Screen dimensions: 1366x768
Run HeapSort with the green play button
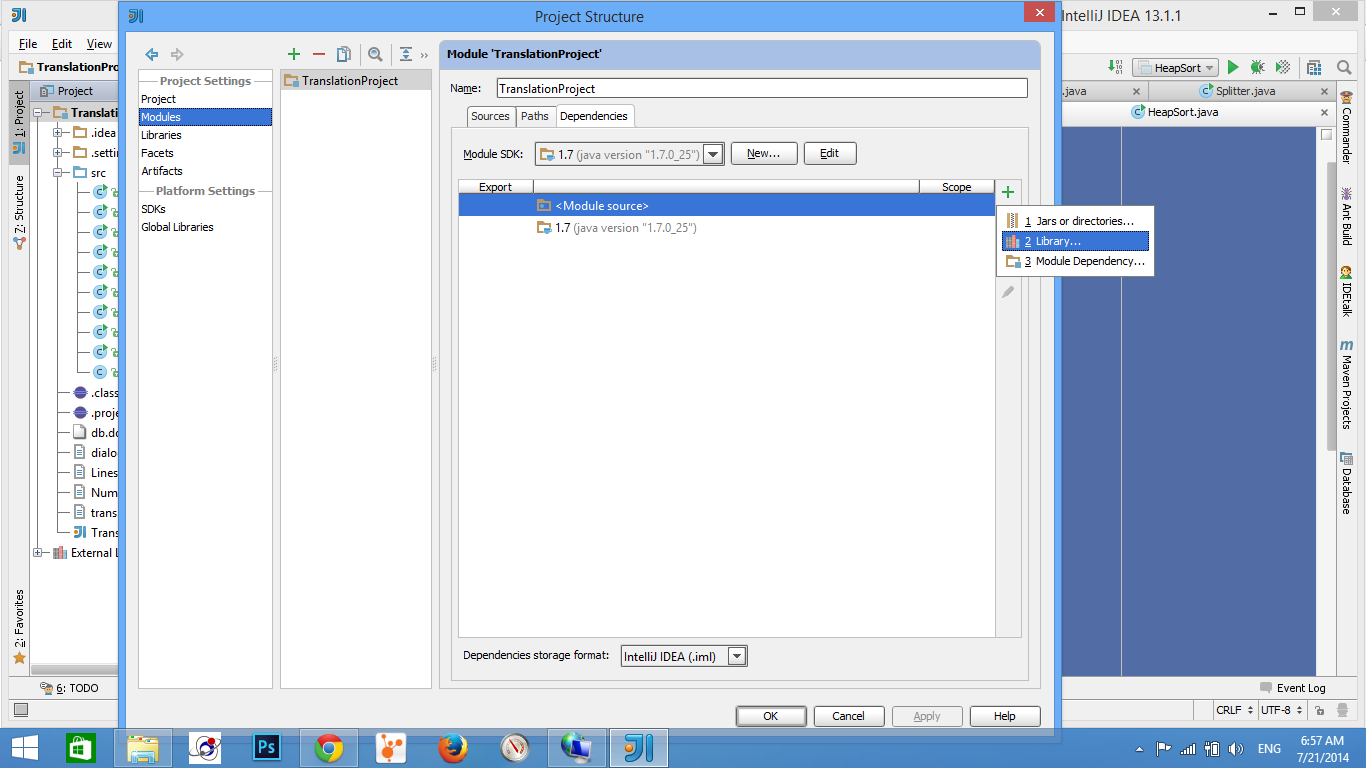[1233, 67]
